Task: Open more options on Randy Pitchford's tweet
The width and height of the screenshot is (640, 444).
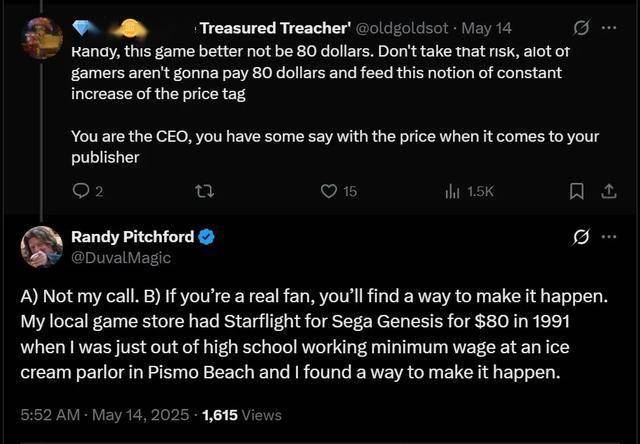Action: coord(609,237)
